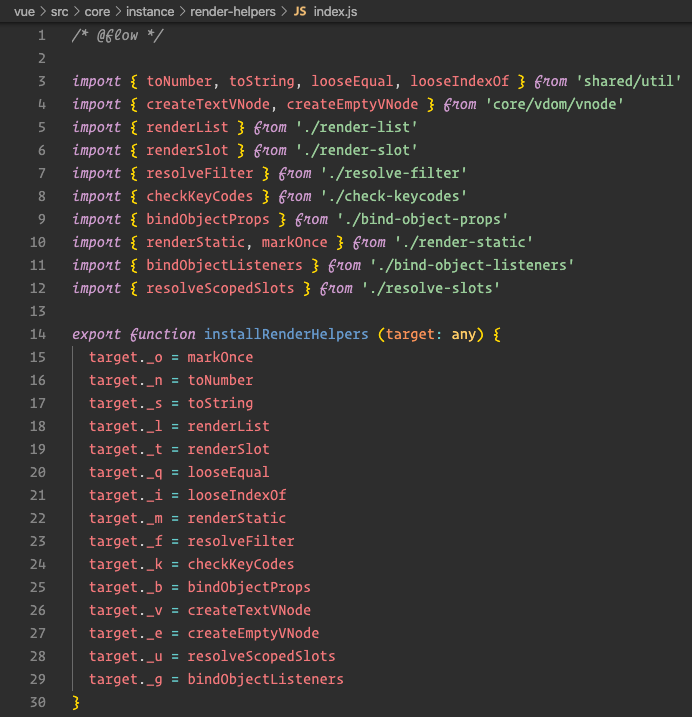Click the './bind-object-props' path string
Screen dimensions: 692x717
423,219
